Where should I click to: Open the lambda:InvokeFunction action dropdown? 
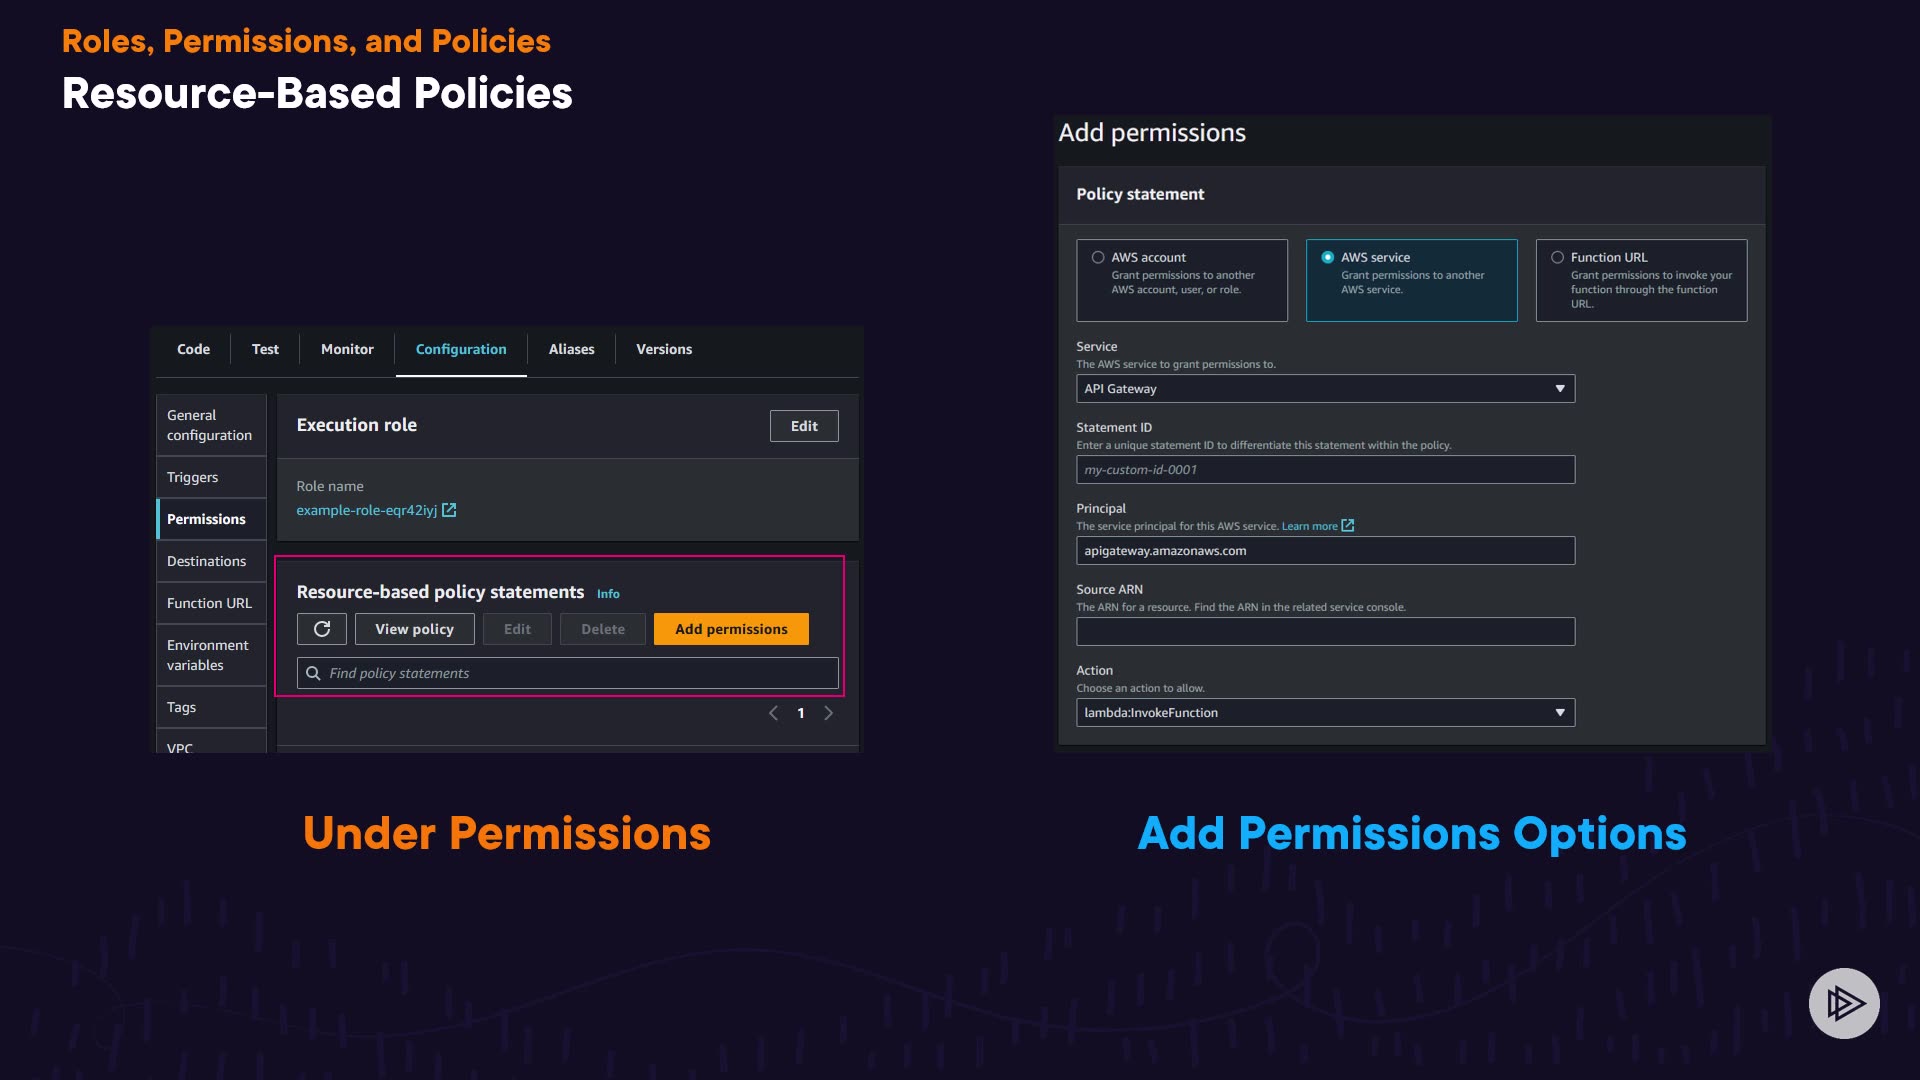[x=1325, y=713]
